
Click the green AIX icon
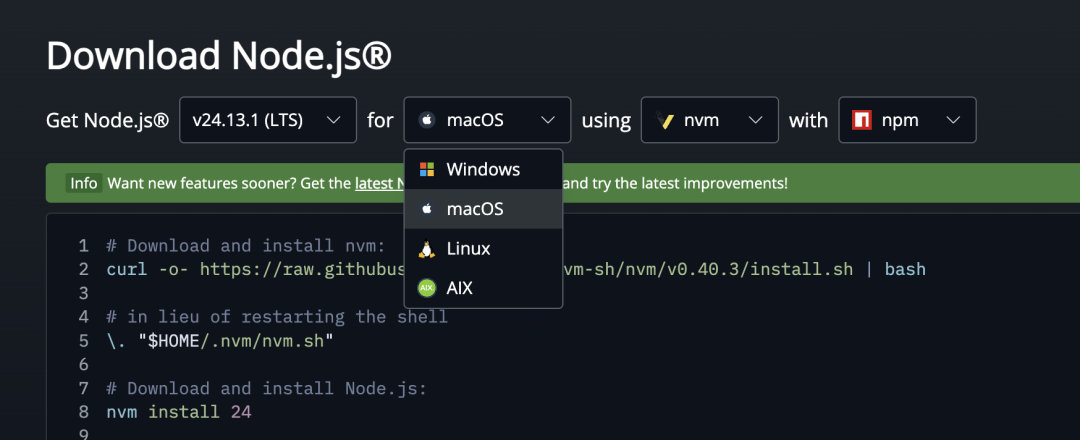(x=427, y=288)
